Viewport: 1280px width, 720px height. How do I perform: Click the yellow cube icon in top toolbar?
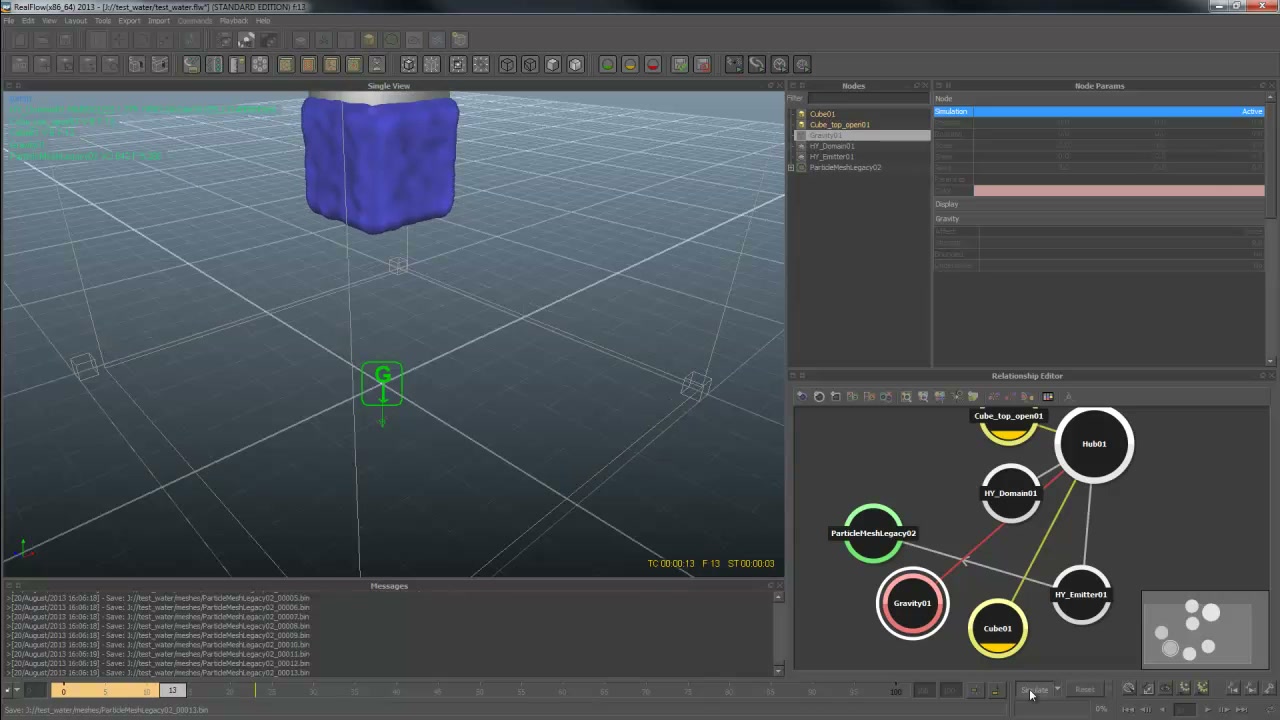pos(369,40)
